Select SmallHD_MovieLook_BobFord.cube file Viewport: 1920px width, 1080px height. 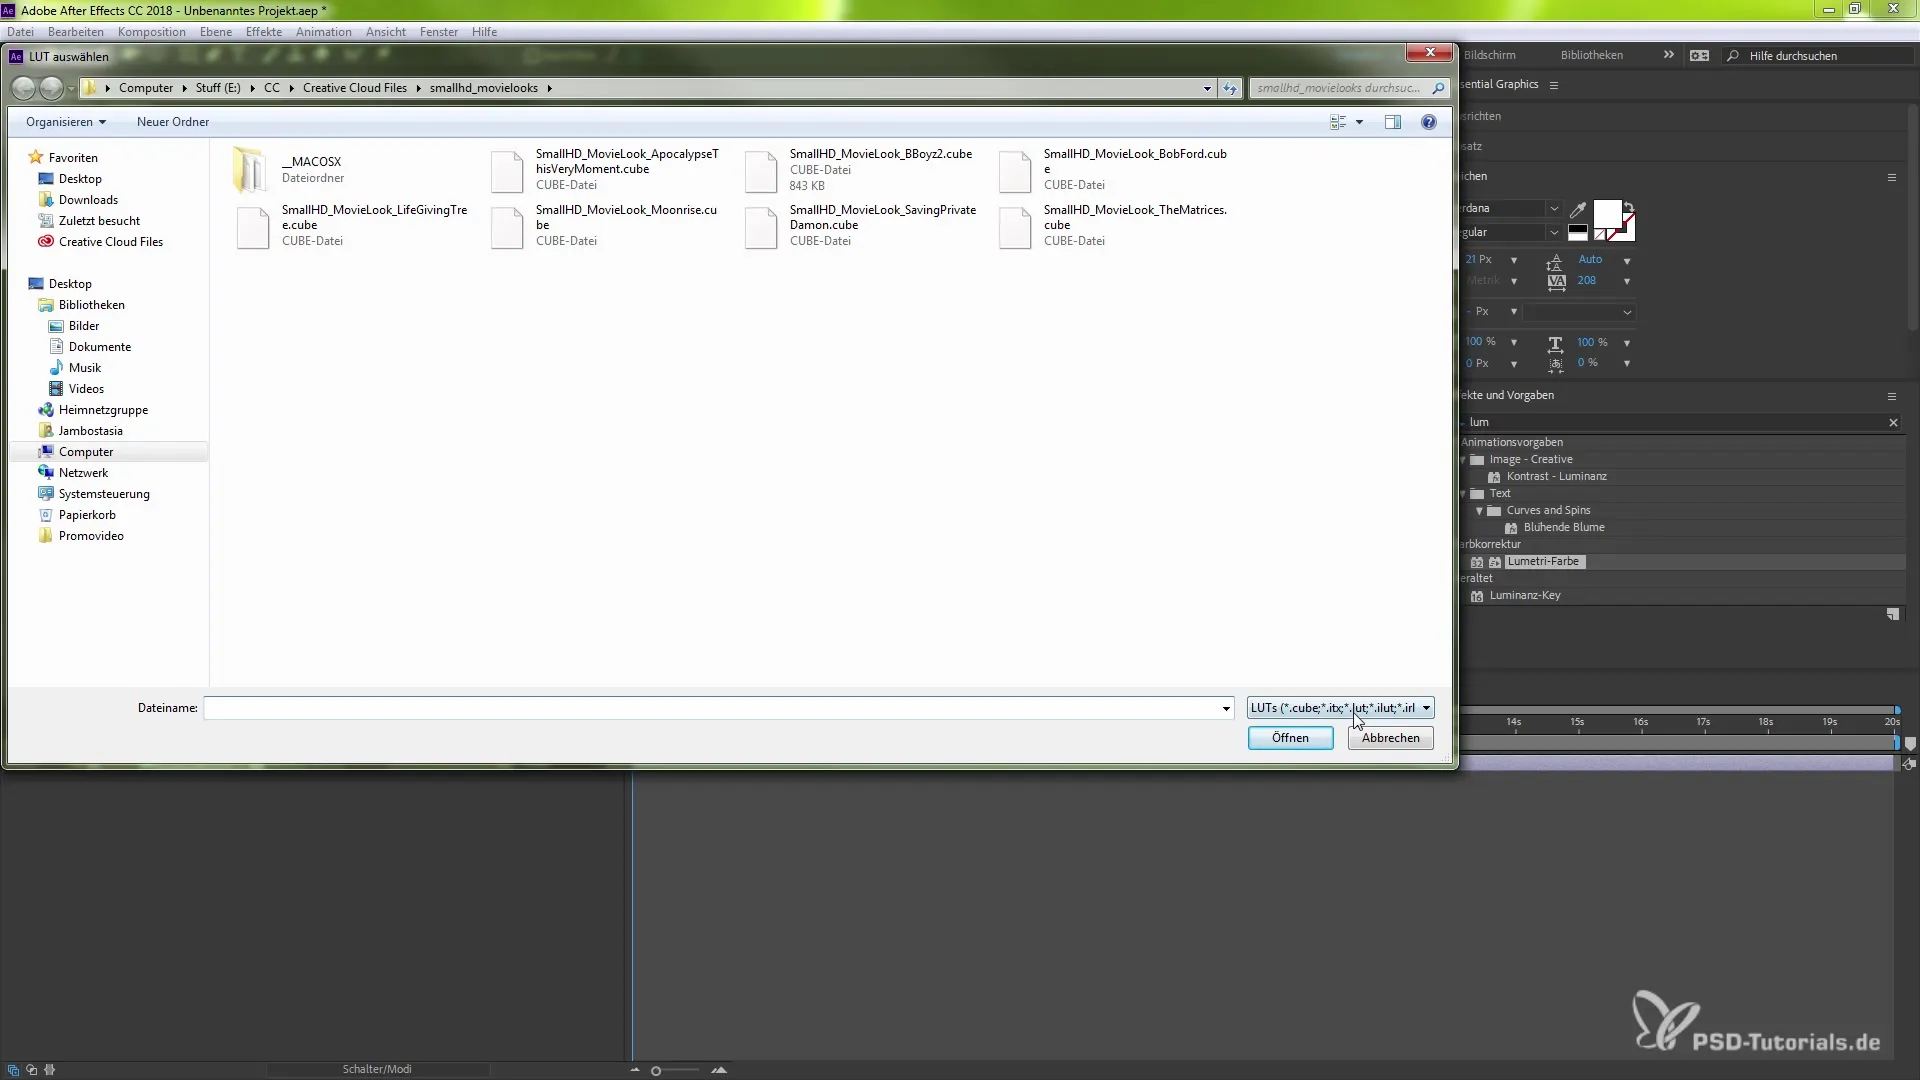pyautogui.click(x=1114, y=169)
